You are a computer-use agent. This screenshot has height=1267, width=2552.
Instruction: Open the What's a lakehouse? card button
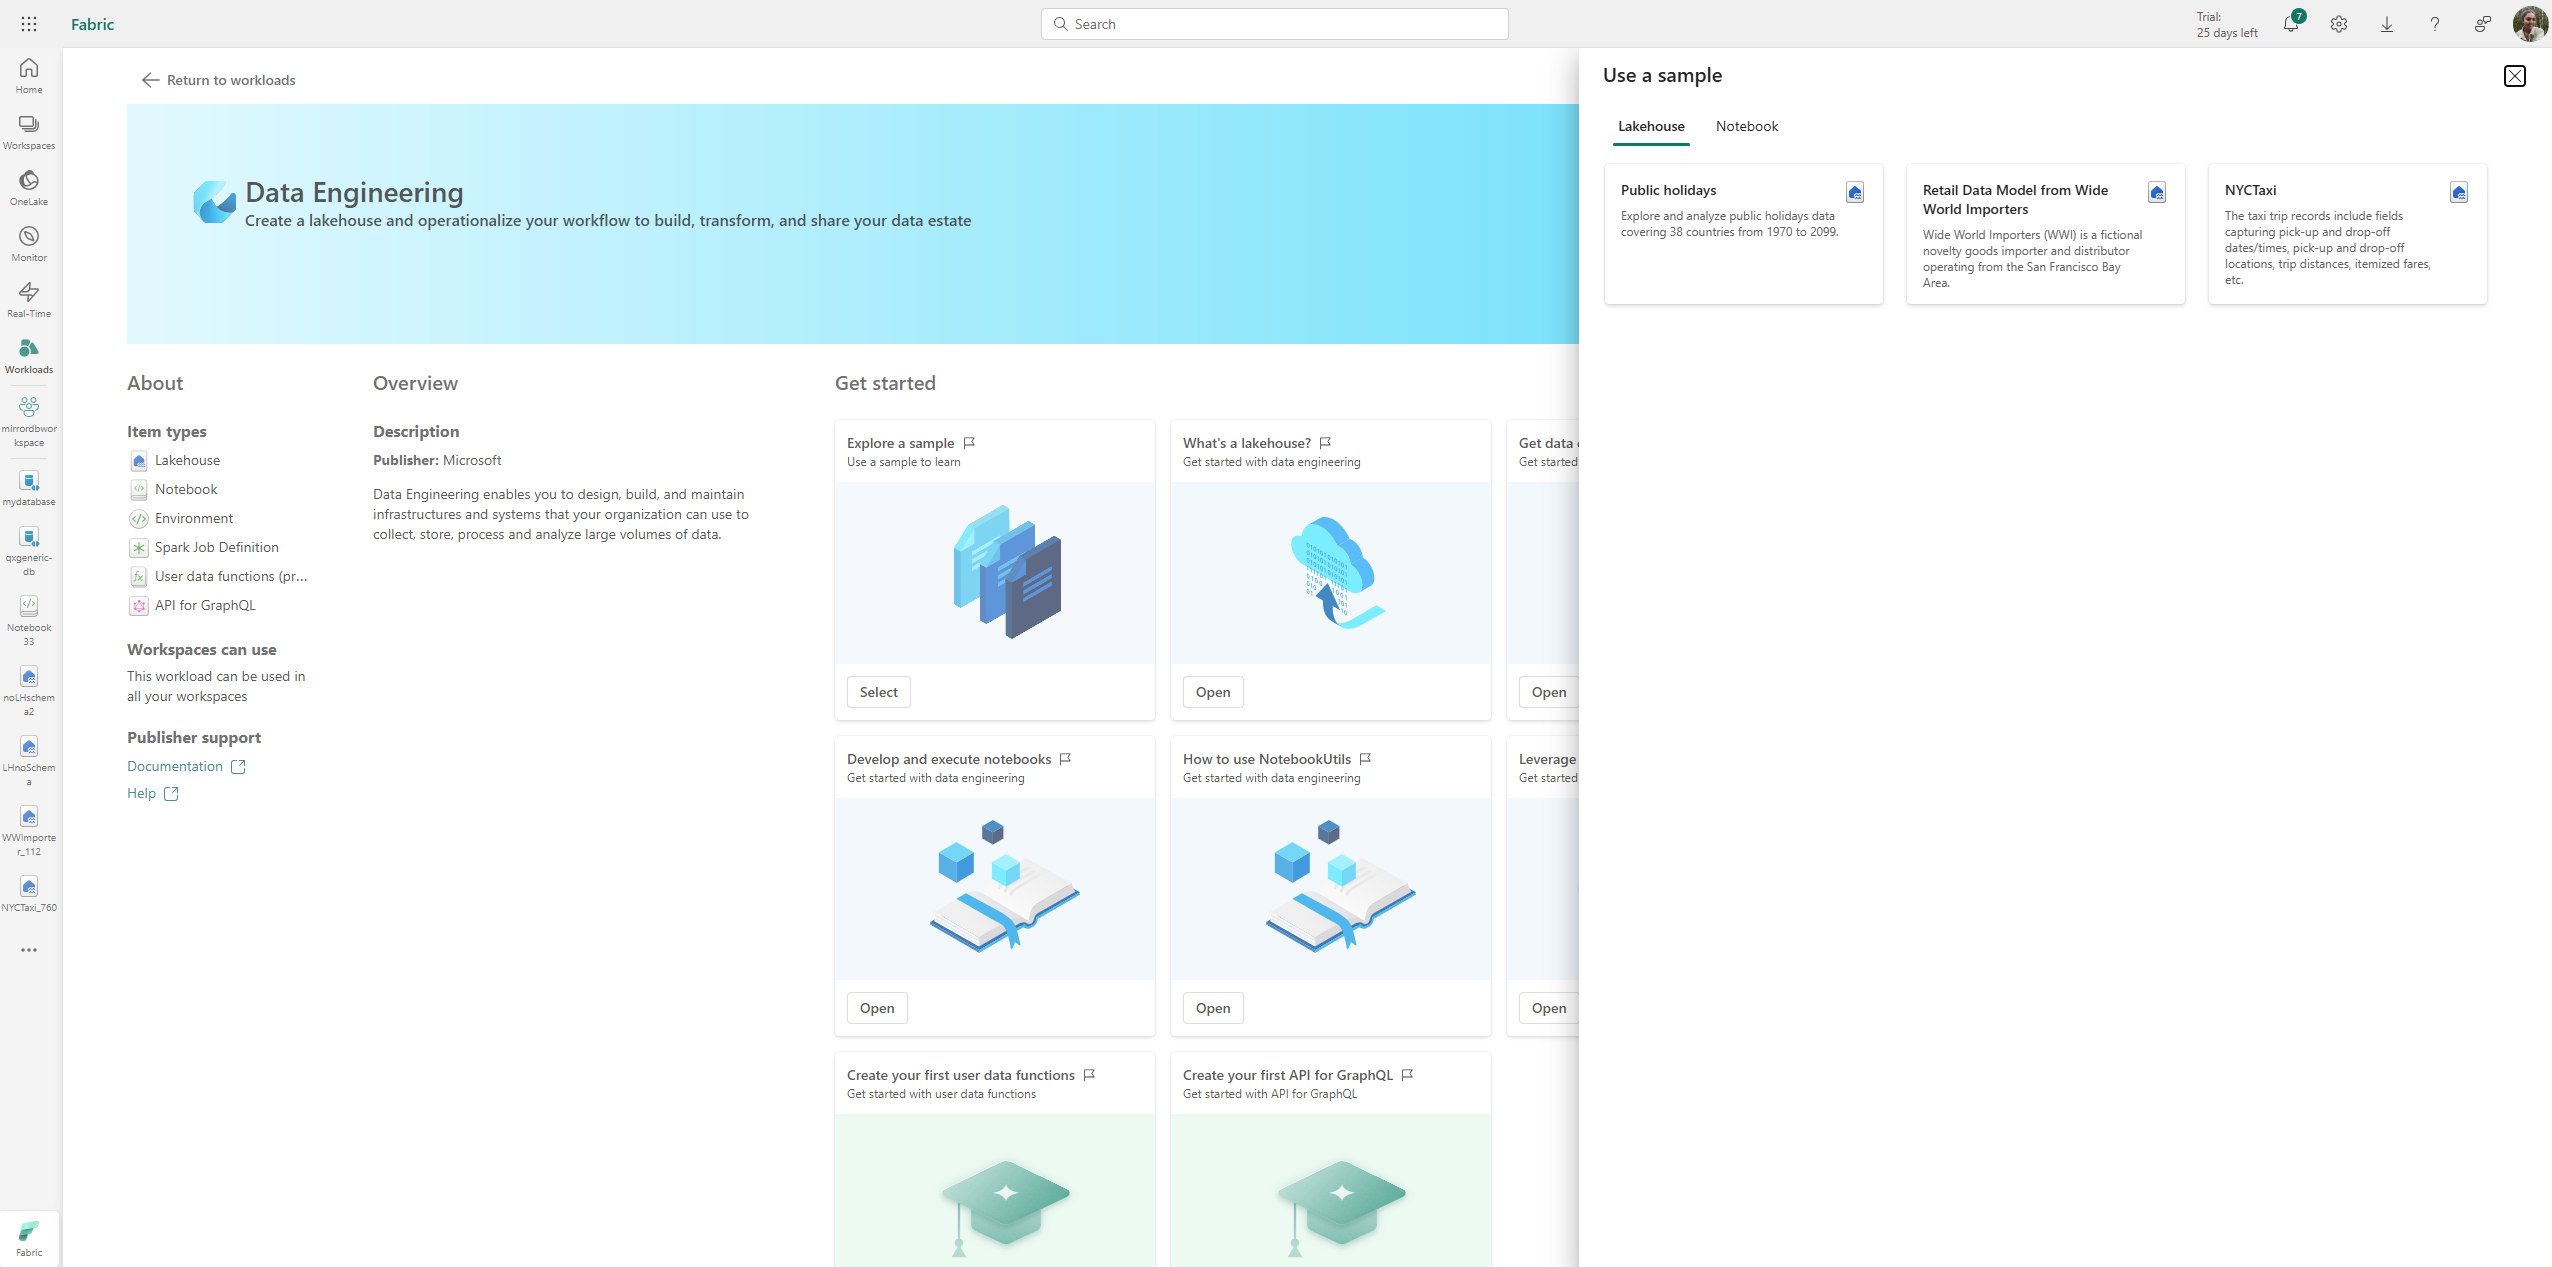(x=1213, y=692)
